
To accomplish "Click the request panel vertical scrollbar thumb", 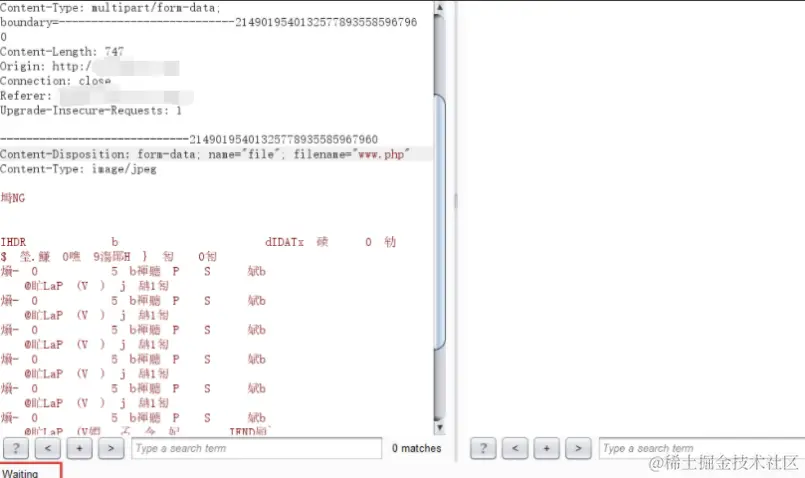I will coord(439,222).
